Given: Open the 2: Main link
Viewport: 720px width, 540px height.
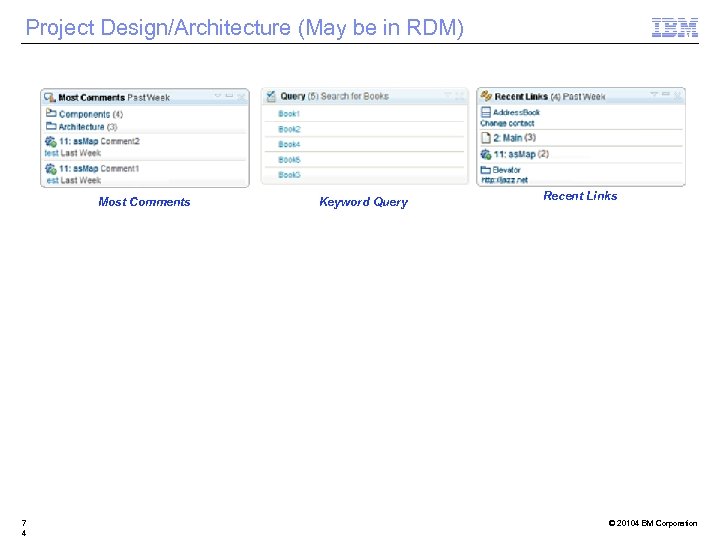Looking at the screenshot, I should pyautogui.click(x=507, y=138).
